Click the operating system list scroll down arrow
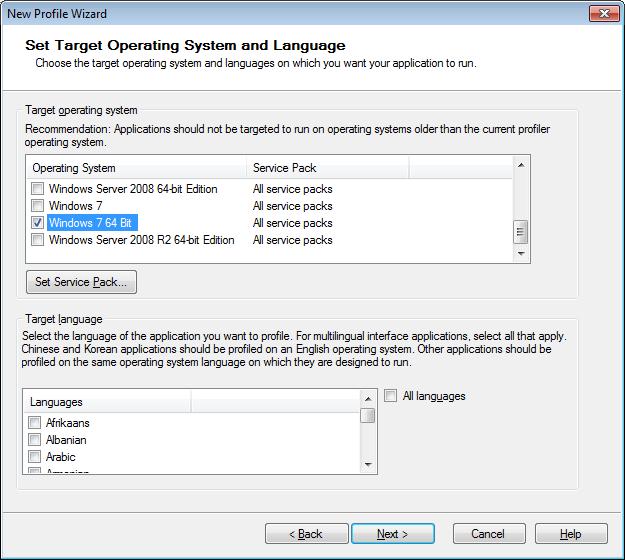This screenshot has height=560, width=625. (521, 253)
